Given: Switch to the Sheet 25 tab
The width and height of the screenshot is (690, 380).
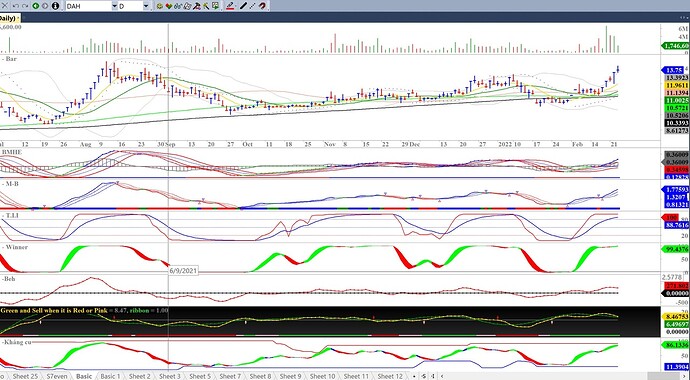Looking at the screenshot, I should [x=25, y=376].
